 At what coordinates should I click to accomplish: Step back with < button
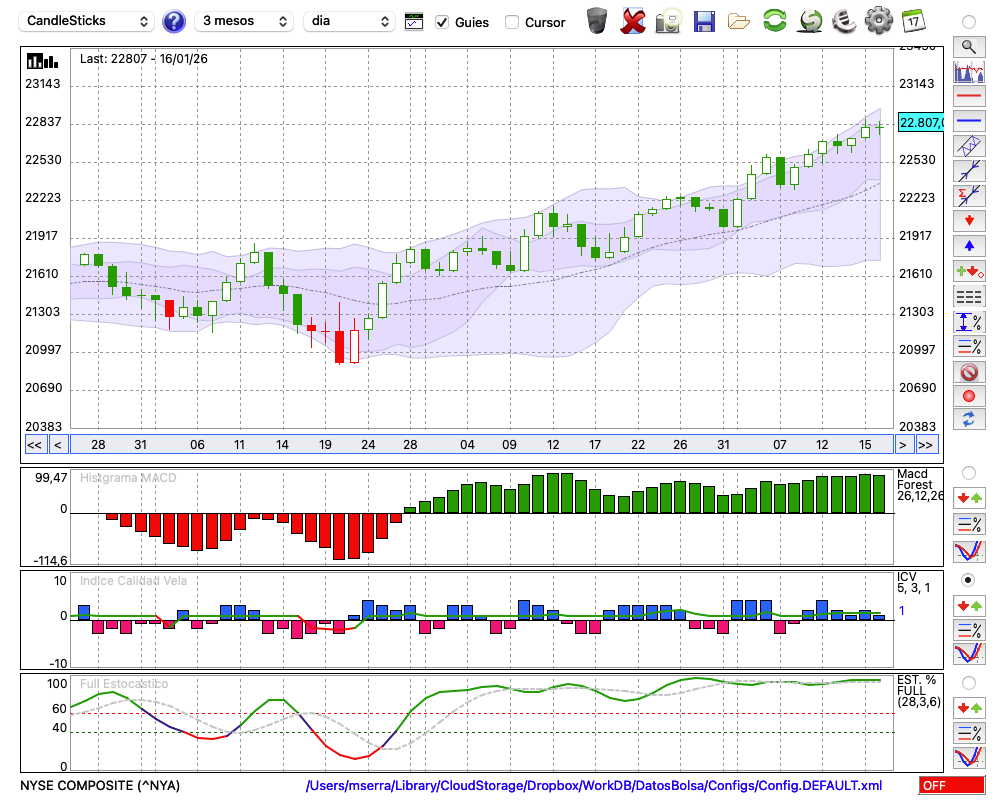pos(58,445)
